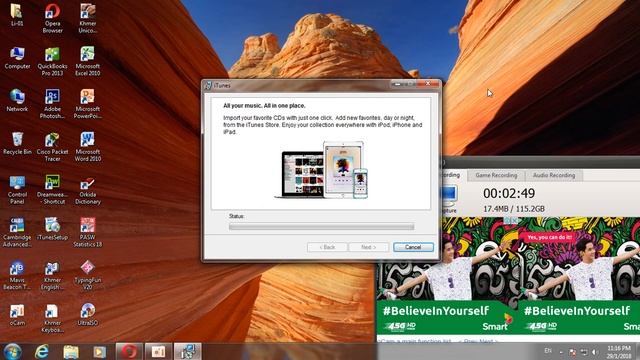Open the Khmer English dictionary shortcut
640x360 pixels.
click(x=52, y=276)
